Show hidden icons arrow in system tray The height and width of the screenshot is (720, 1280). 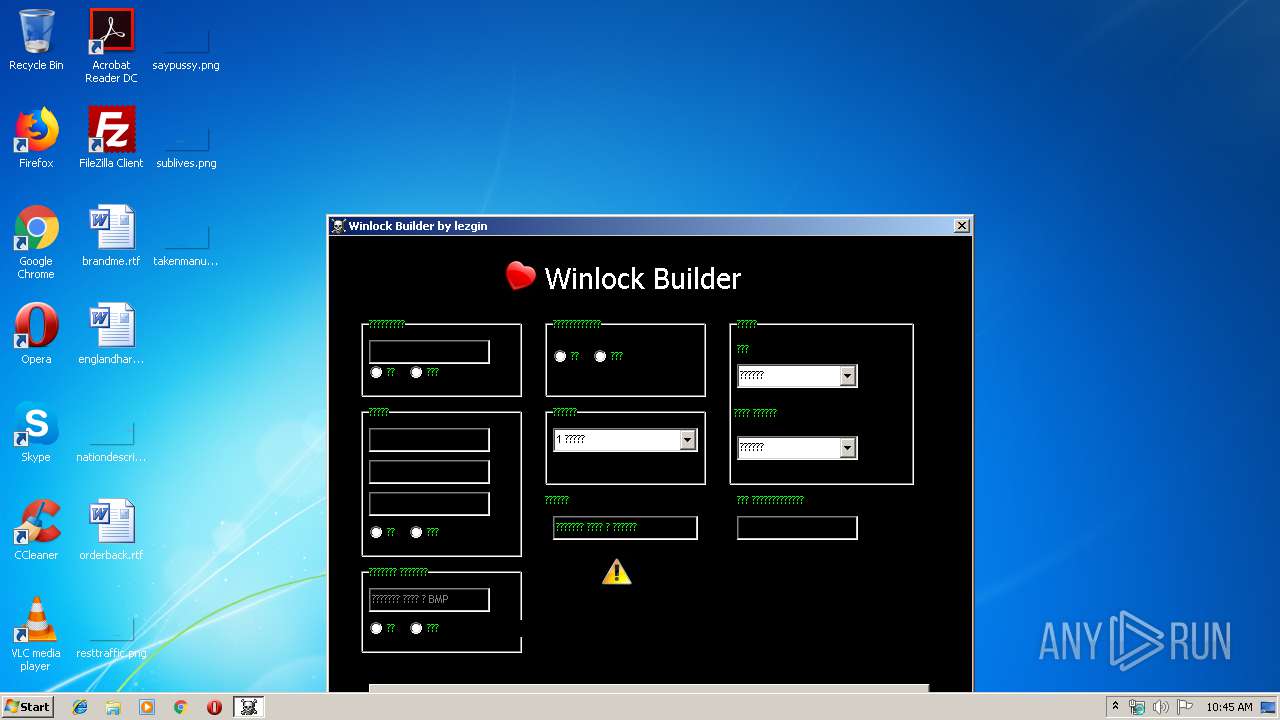pyautogui.click(x=1115, y=707)
